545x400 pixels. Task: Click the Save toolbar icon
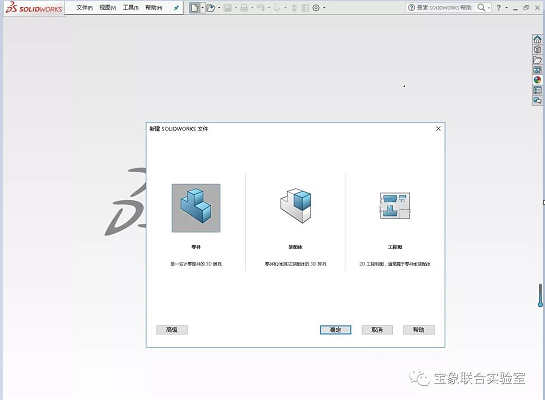click(x=227, y=8)
